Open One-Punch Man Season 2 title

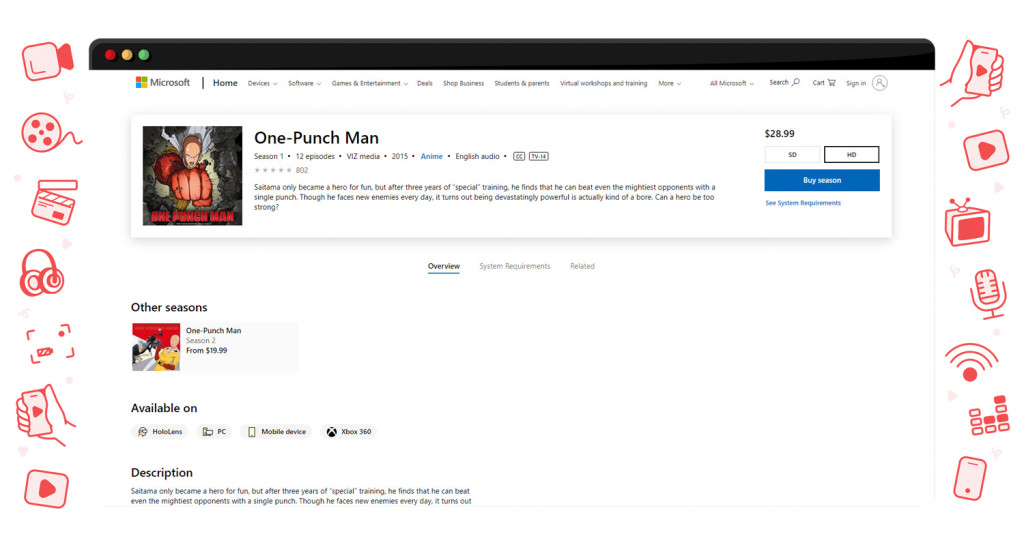click(213, 330)
